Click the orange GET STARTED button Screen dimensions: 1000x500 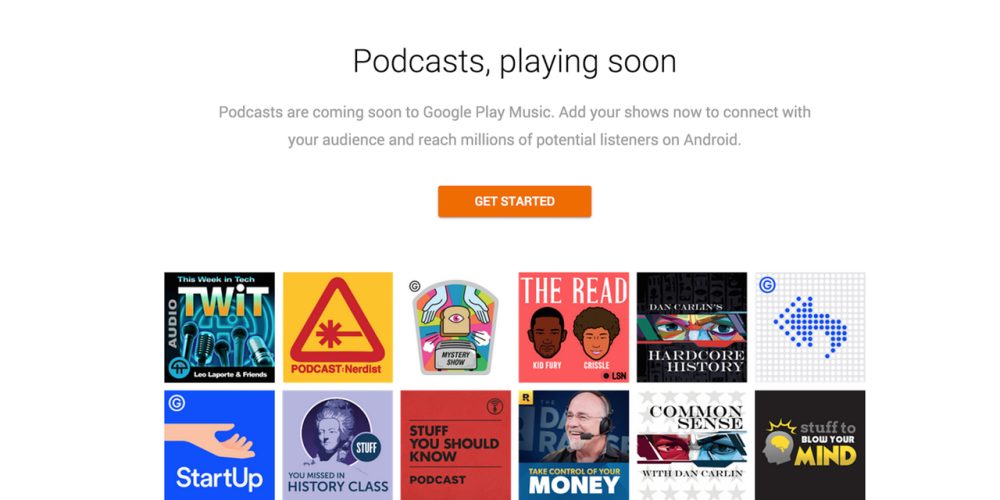click(514, 201)
